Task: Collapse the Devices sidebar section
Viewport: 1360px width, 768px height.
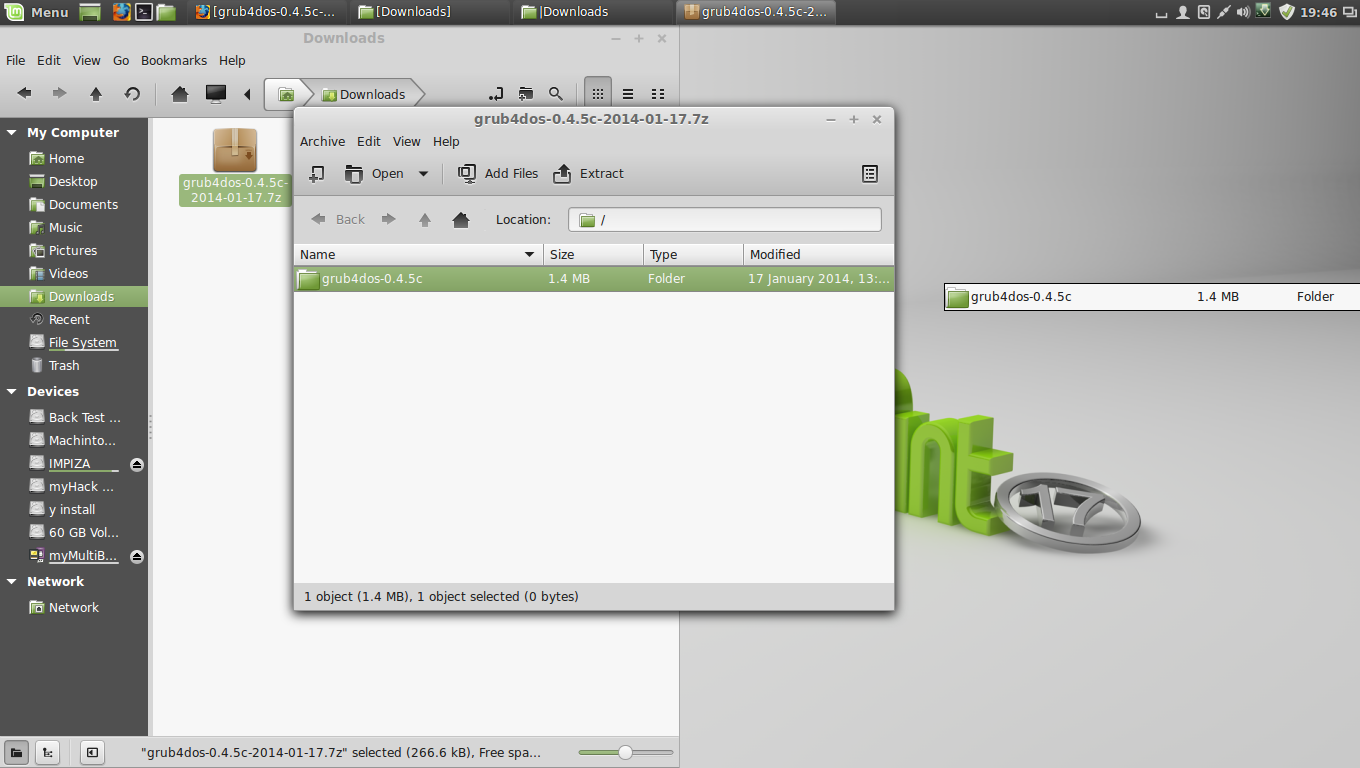Action: [12, 391]
